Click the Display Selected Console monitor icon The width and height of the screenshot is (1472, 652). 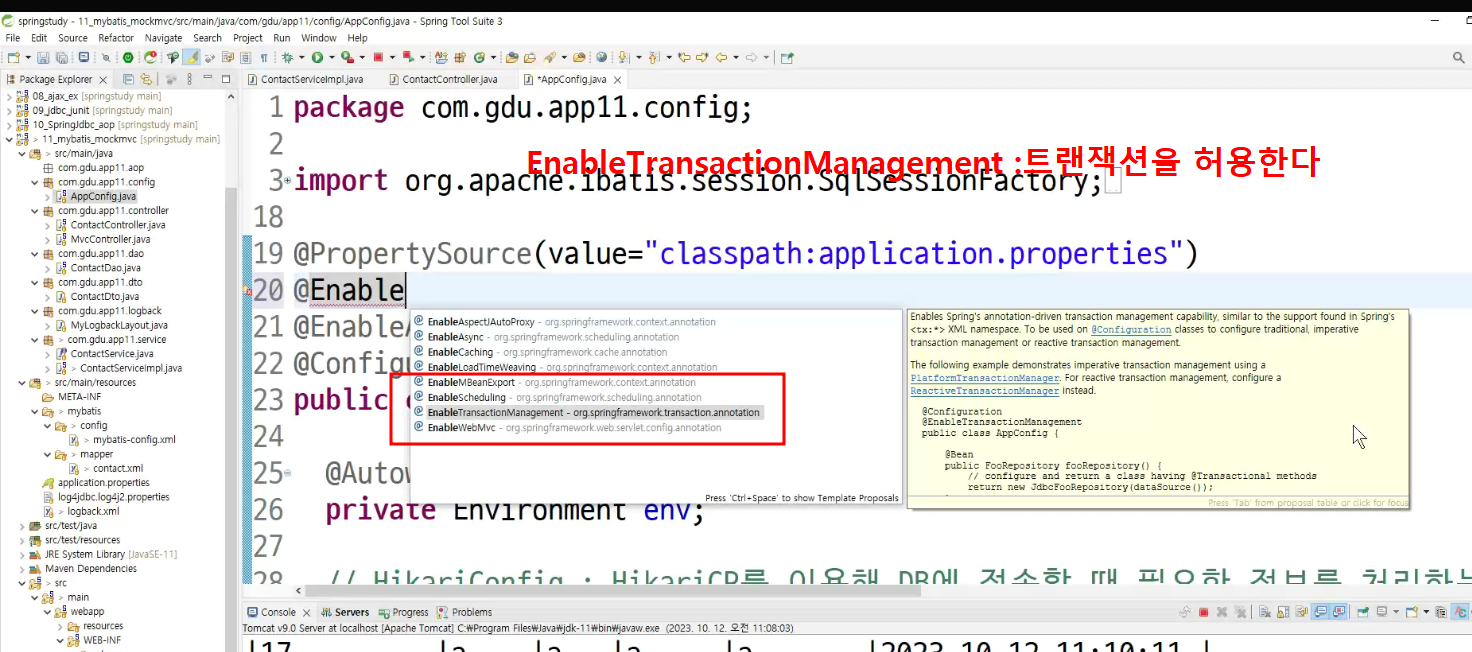[x=1382, y=612]
